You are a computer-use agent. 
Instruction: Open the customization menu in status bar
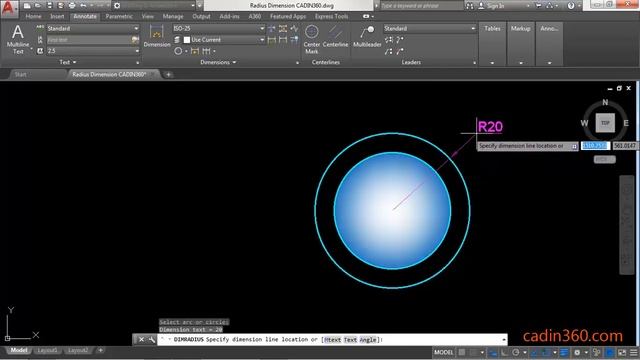[633, 352]
